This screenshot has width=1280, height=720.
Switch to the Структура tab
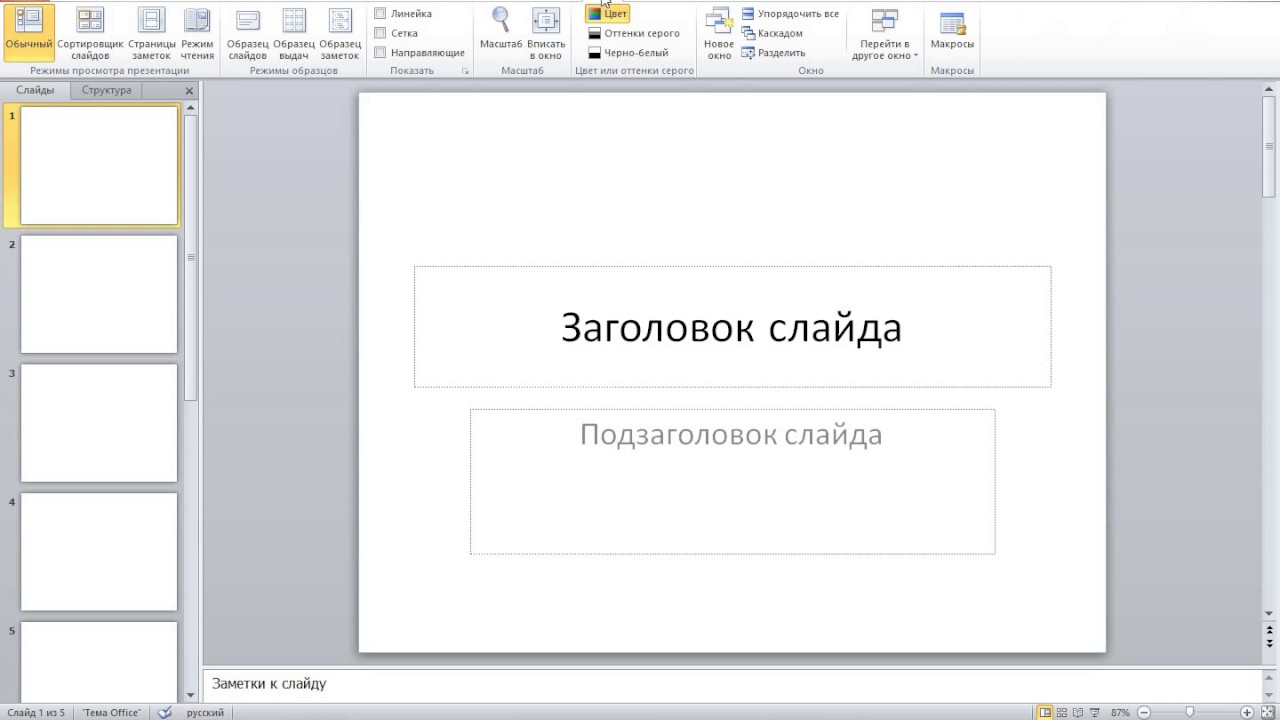pyautogui.click(x=107, y=90)
